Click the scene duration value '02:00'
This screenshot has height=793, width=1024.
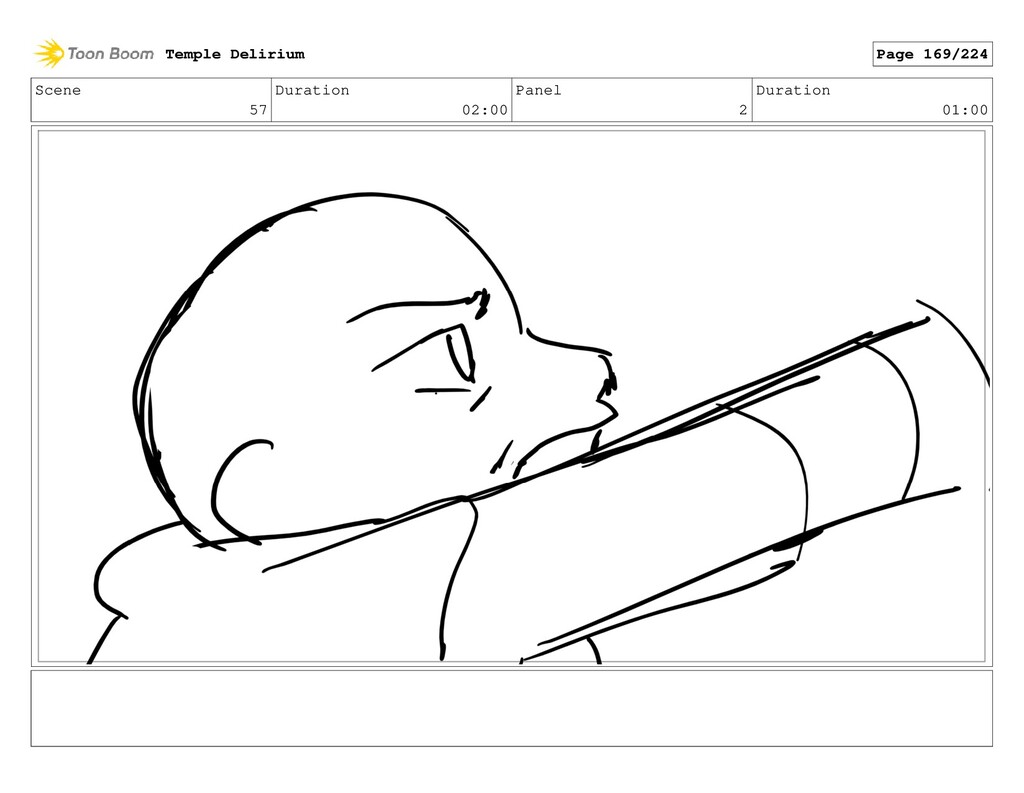coord(485,110)
